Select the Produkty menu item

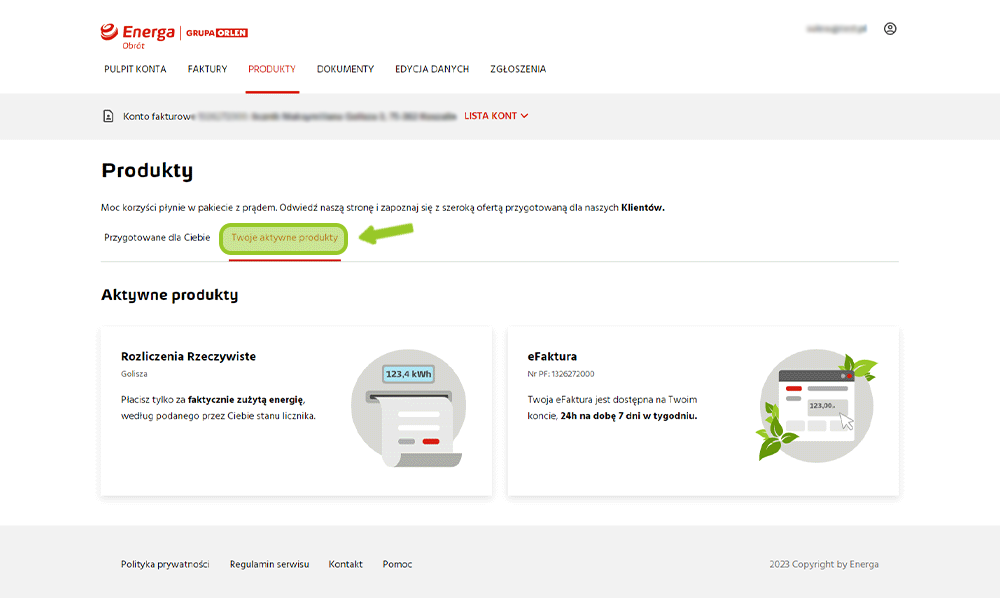point(272,69)
